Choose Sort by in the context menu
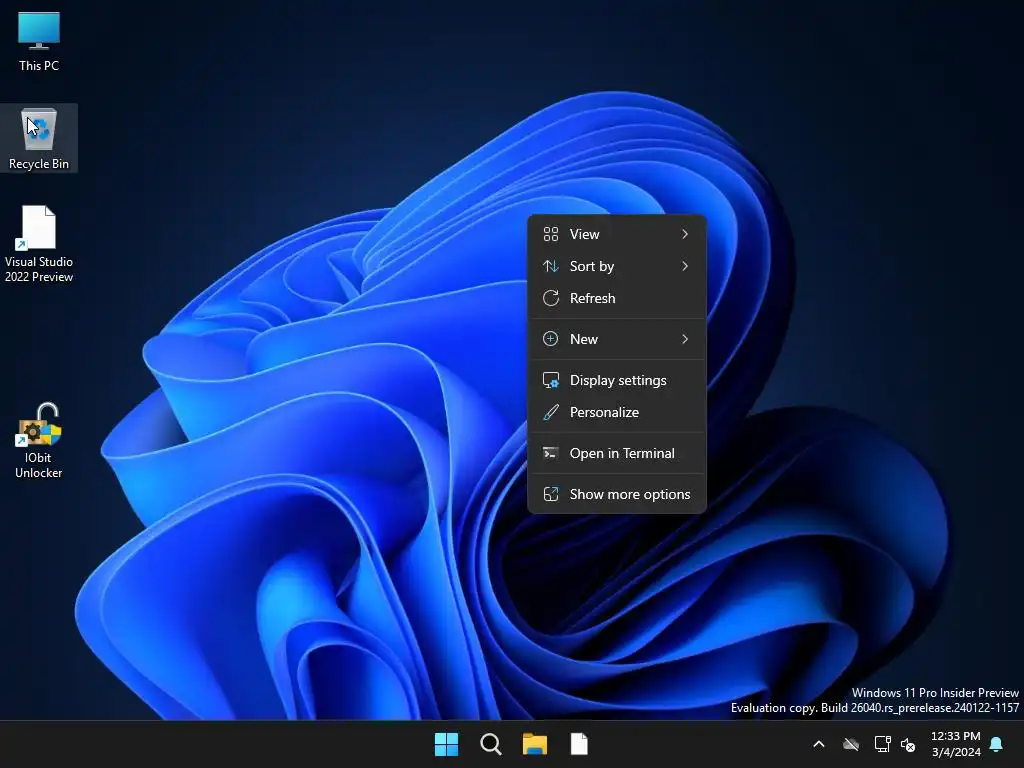 point(617,266)
